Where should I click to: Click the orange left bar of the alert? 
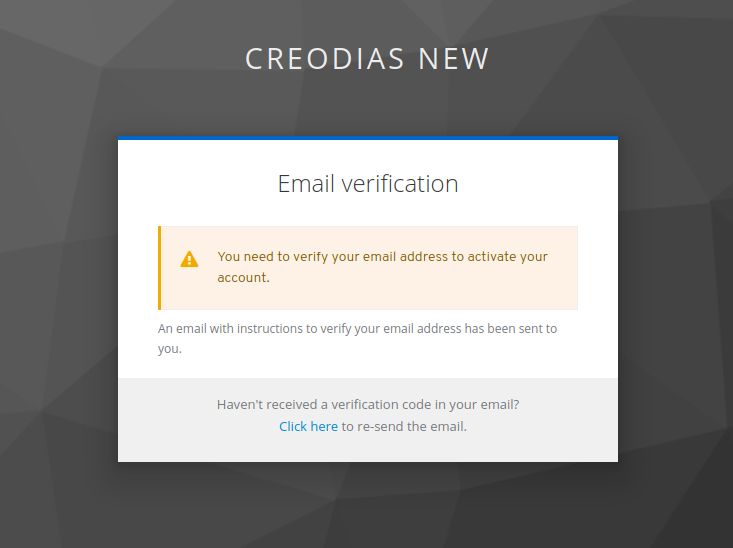coord(159,268)
